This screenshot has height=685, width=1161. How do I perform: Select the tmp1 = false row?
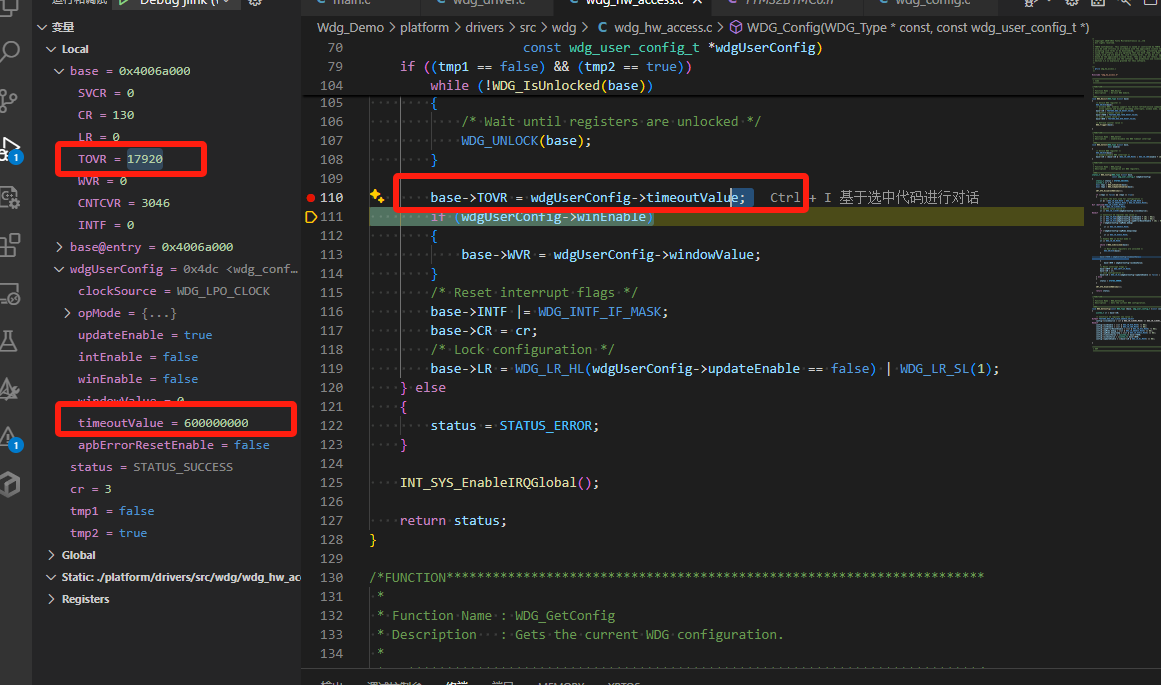tap(167, 511)
